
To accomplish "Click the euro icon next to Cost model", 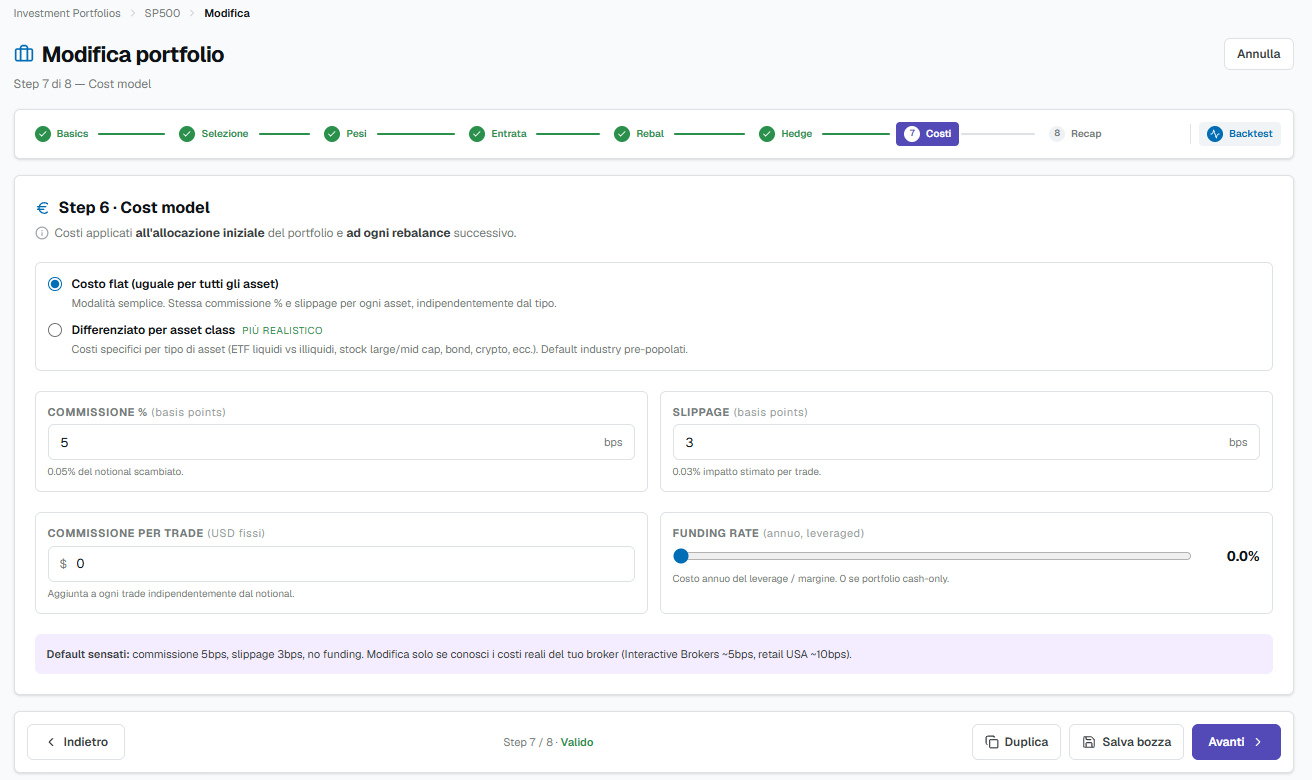I will pyautogui.click(x=42, y=208).
